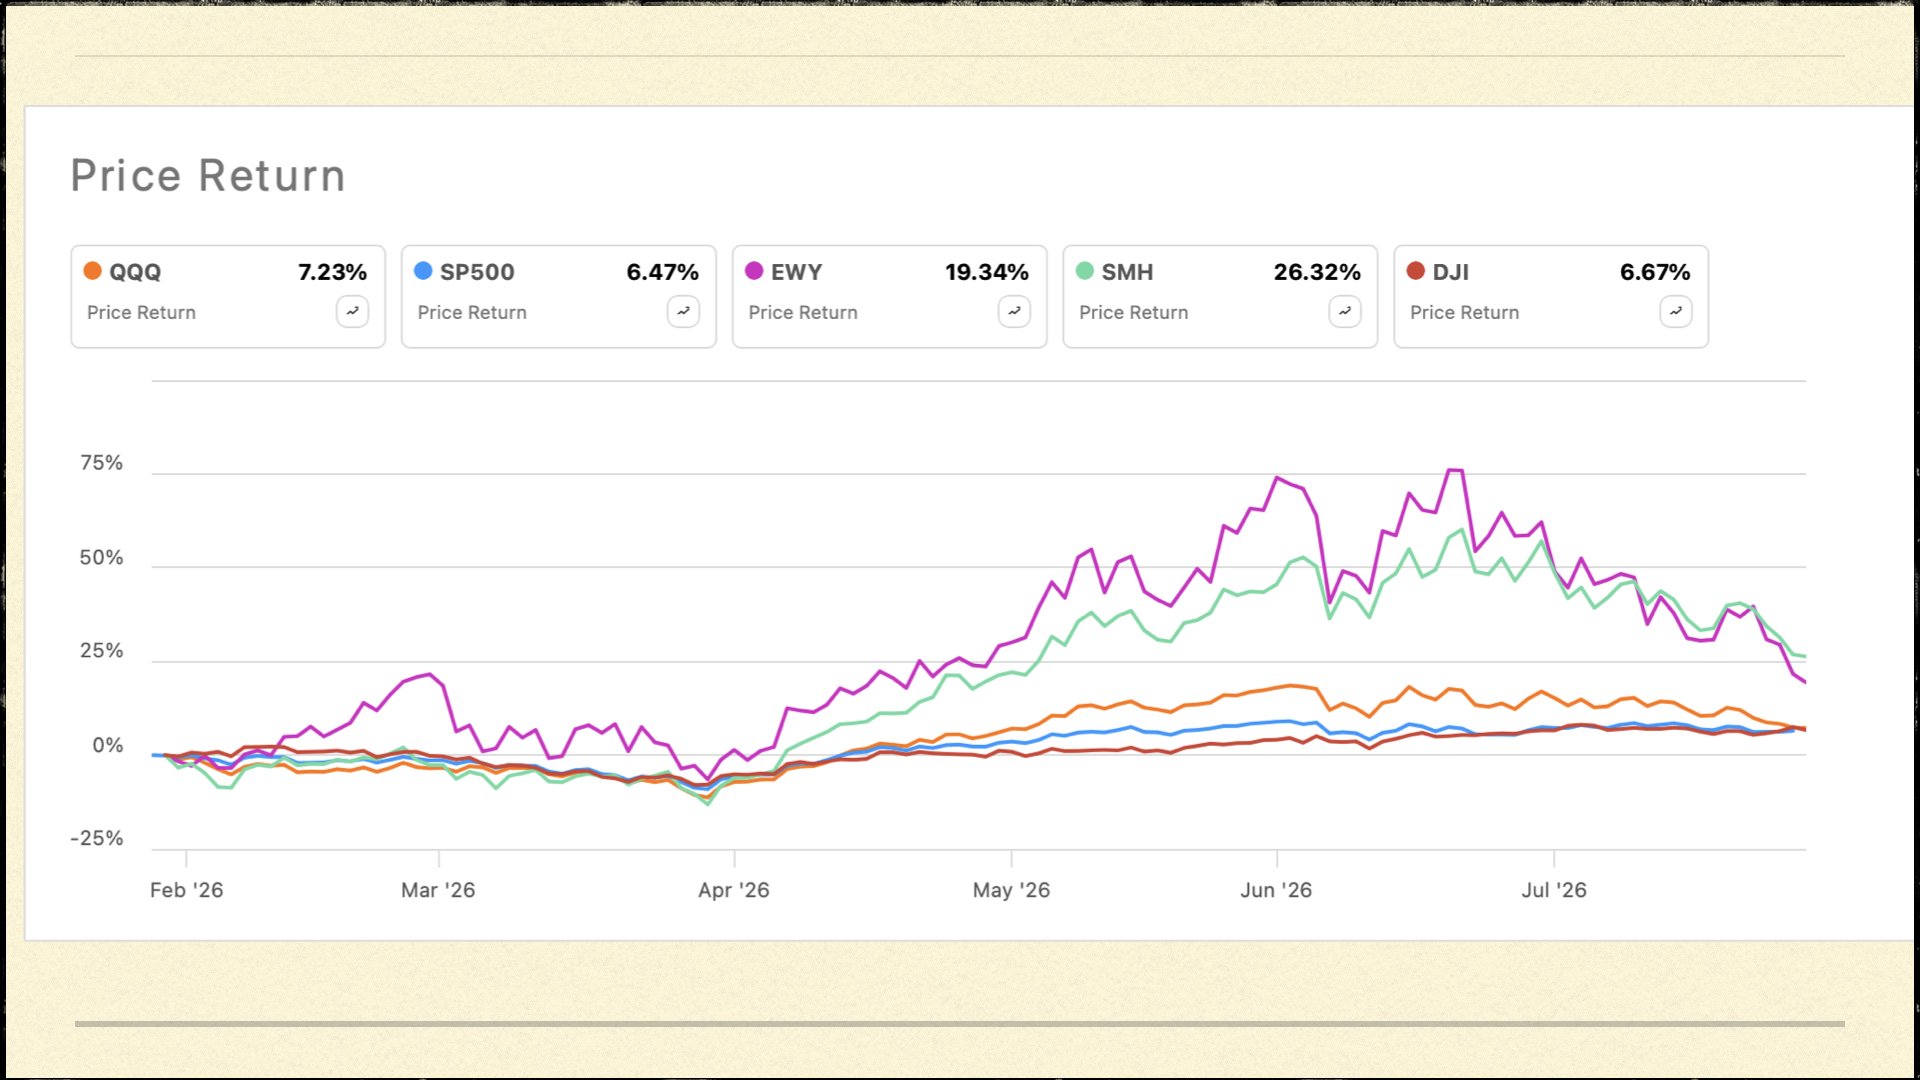Click the -25% y-axis label
This screenshot has height=1080, width=1920.
pos(97,838)
